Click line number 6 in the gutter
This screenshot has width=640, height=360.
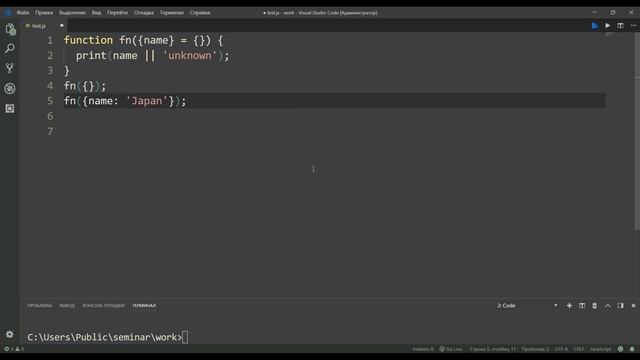coord(50,116)
